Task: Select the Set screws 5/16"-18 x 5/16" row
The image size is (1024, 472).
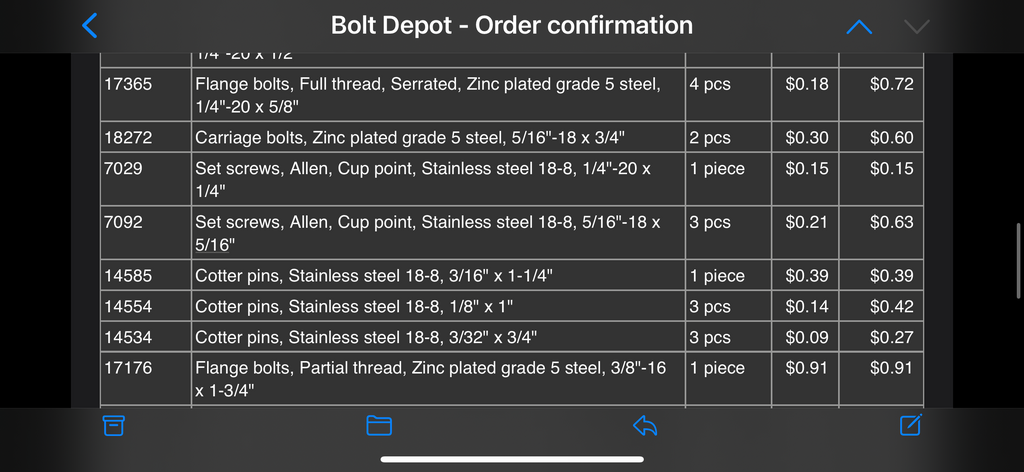Action: coord(427,232)
